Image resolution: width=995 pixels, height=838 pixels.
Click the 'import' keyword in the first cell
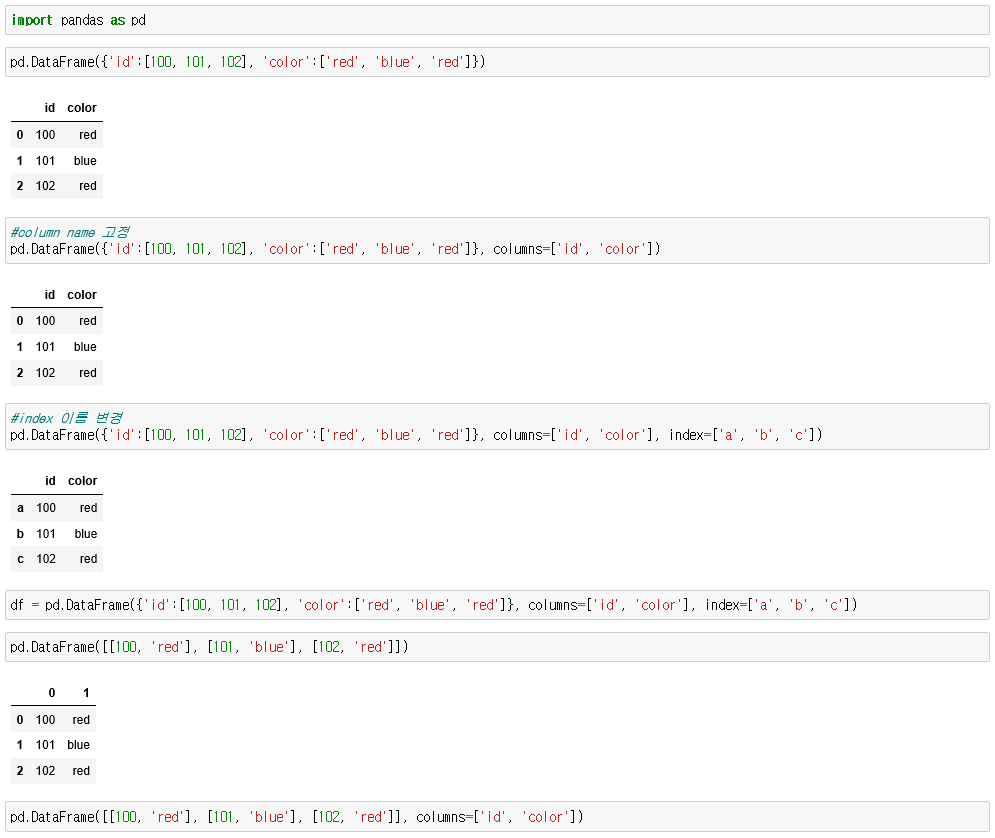click(x=32, y=20)
